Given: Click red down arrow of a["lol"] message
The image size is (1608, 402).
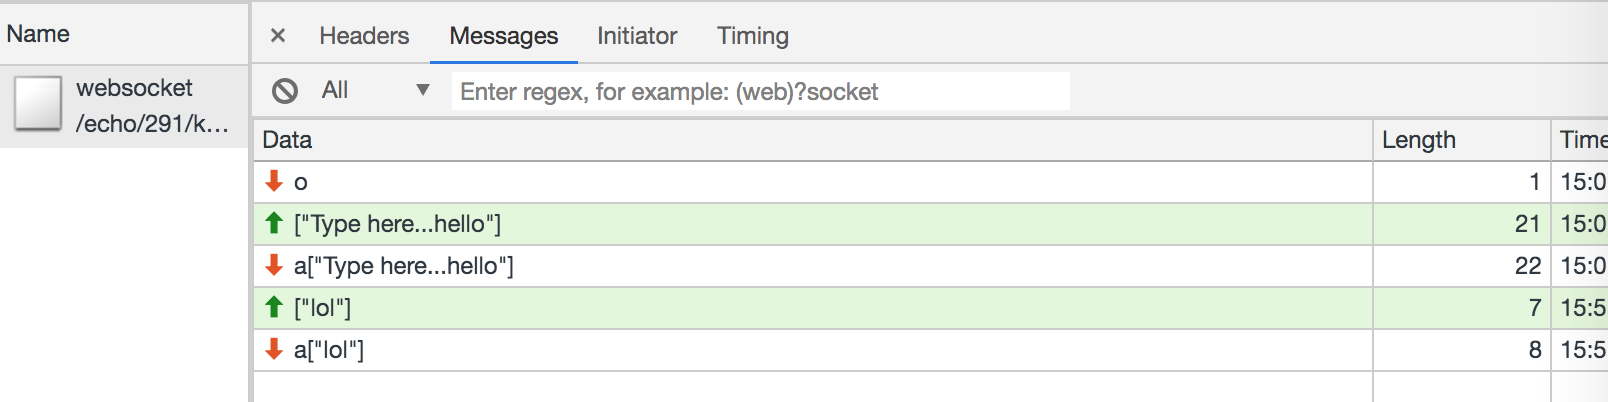Looking at the screenshot, I should [274, 349].
